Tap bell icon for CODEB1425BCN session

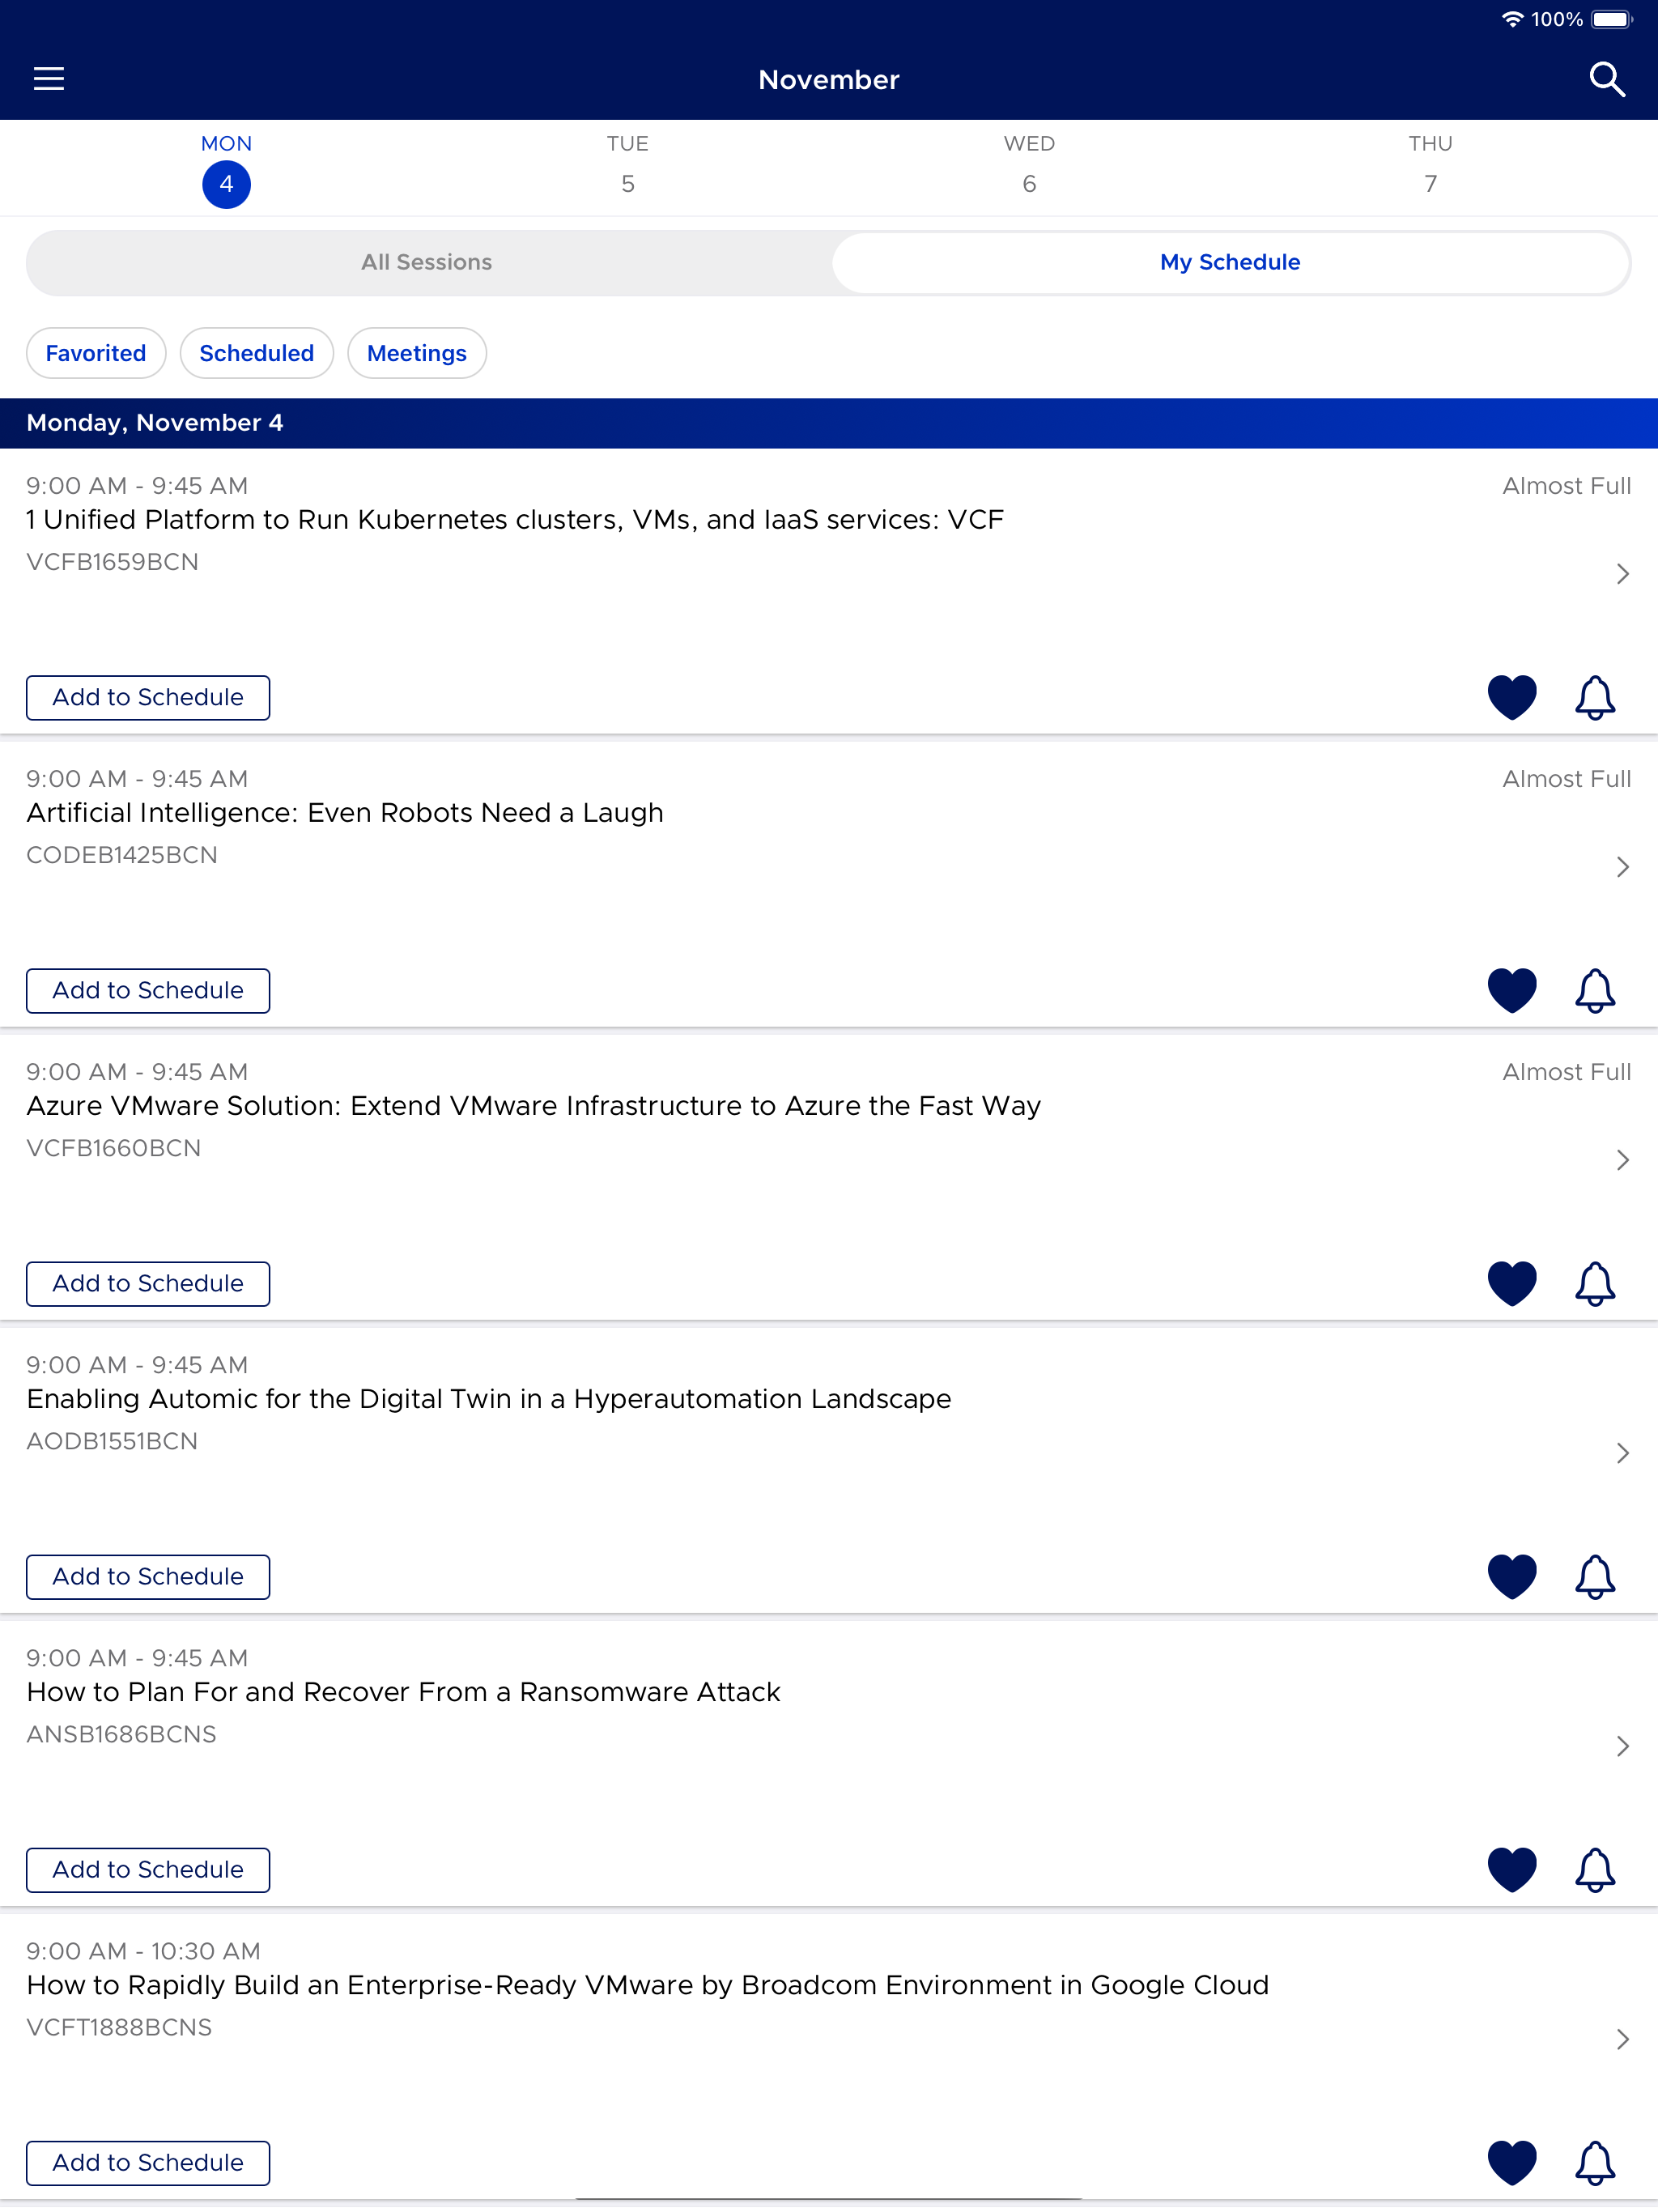click(1594, 990)
